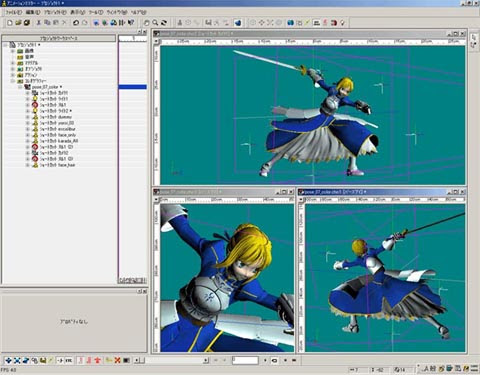Click the blue timeline bar beside pose_07_coke

[x=132, y=87]
